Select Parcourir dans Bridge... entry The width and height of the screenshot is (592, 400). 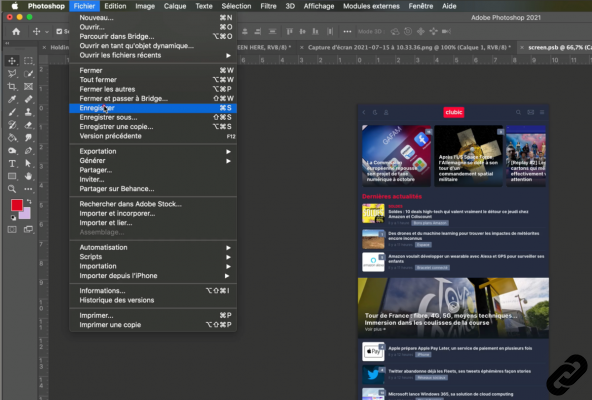(x=153, y=37)
